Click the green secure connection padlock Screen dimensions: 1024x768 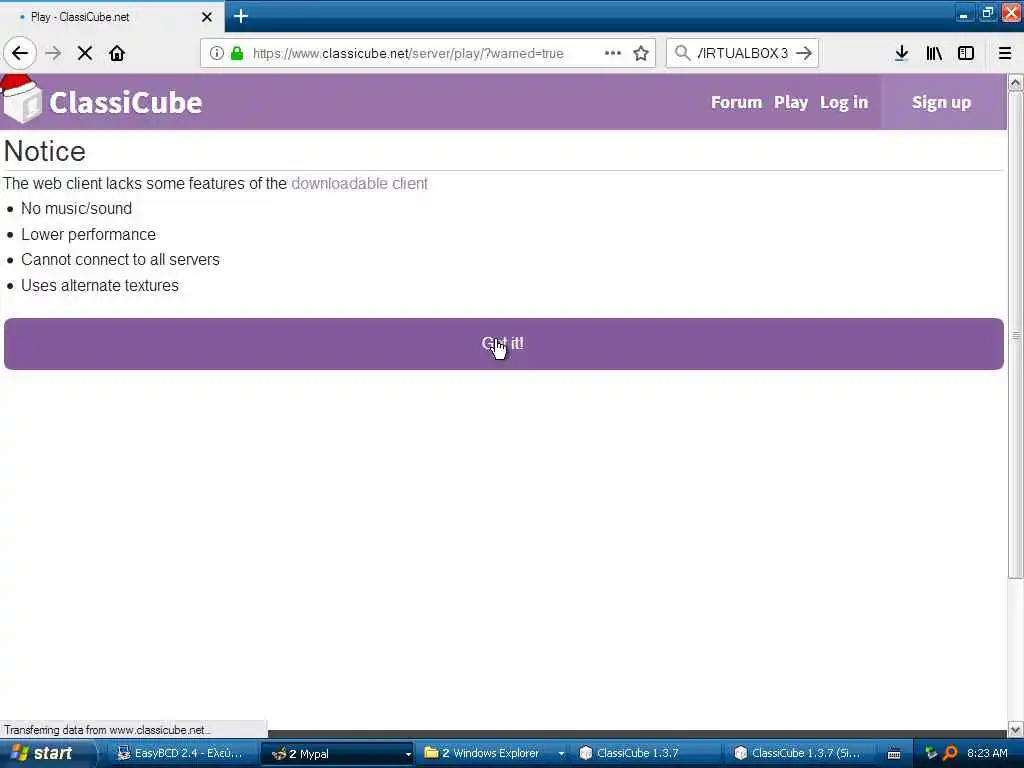click(237, 54)
